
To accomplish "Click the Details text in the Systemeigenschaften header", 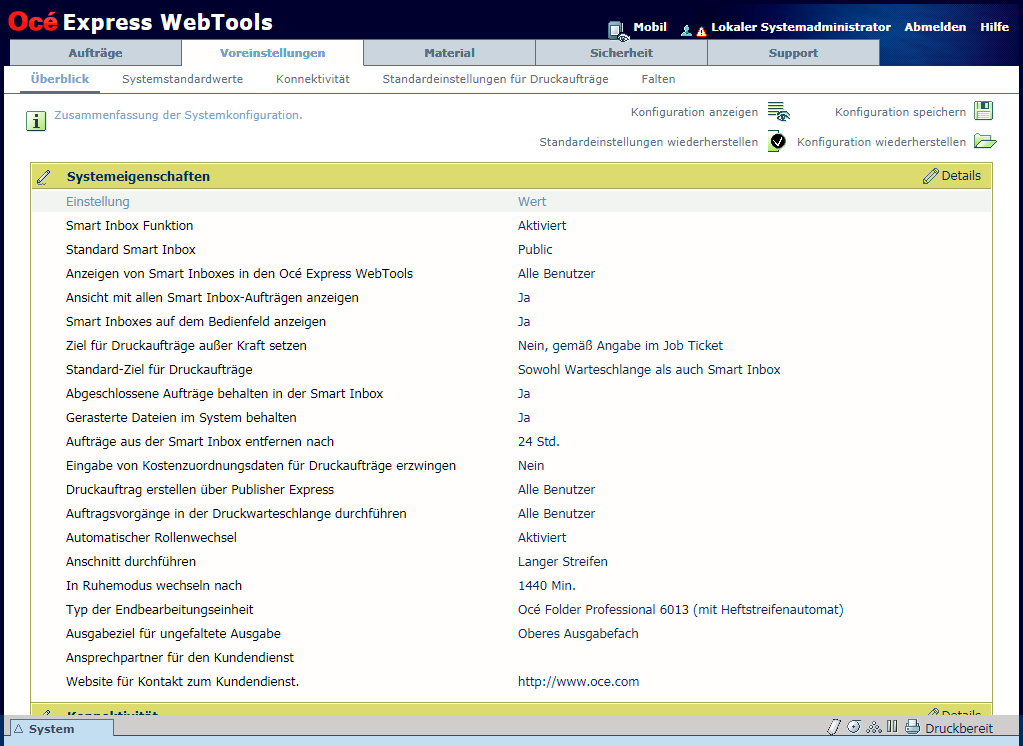I will 961,176.
